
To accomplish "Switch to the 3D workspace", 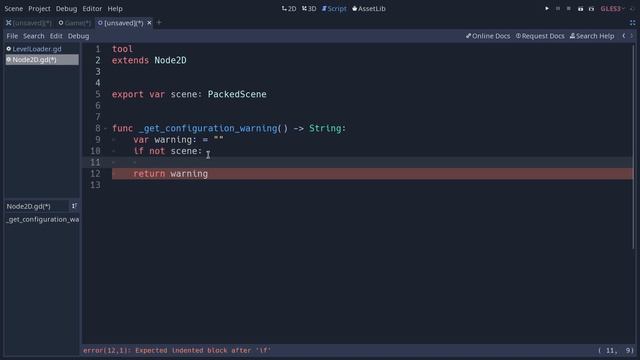I will (309, 9).
